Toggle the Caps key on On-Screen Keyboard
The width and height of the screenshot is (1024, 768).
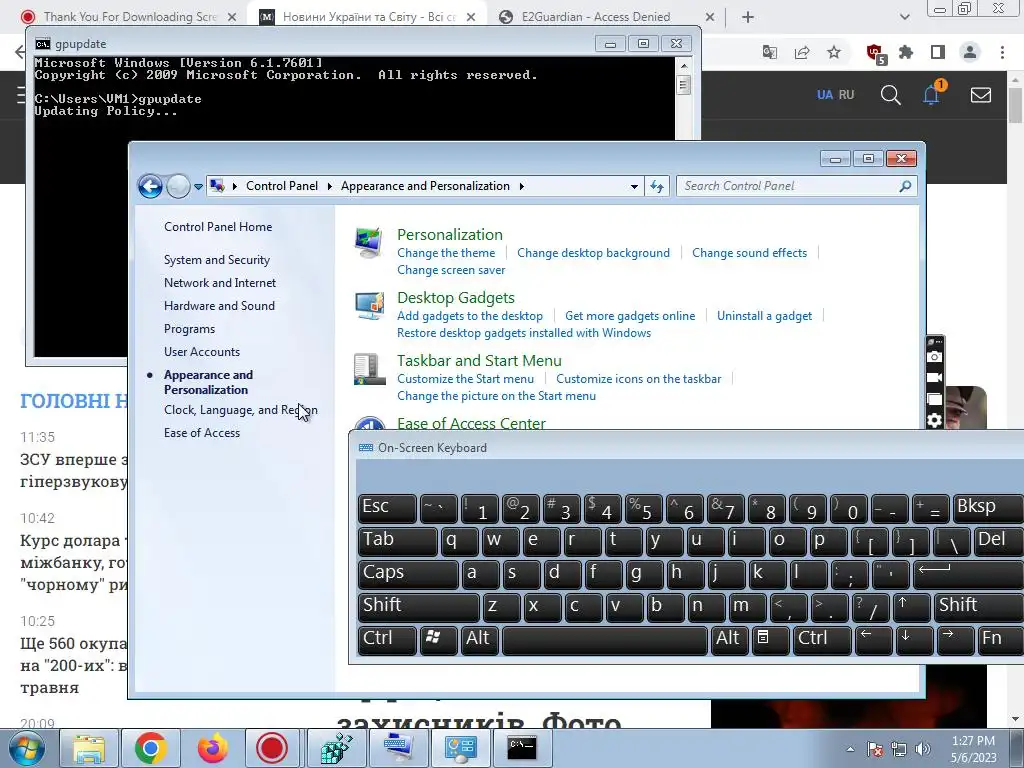(408, 573)
